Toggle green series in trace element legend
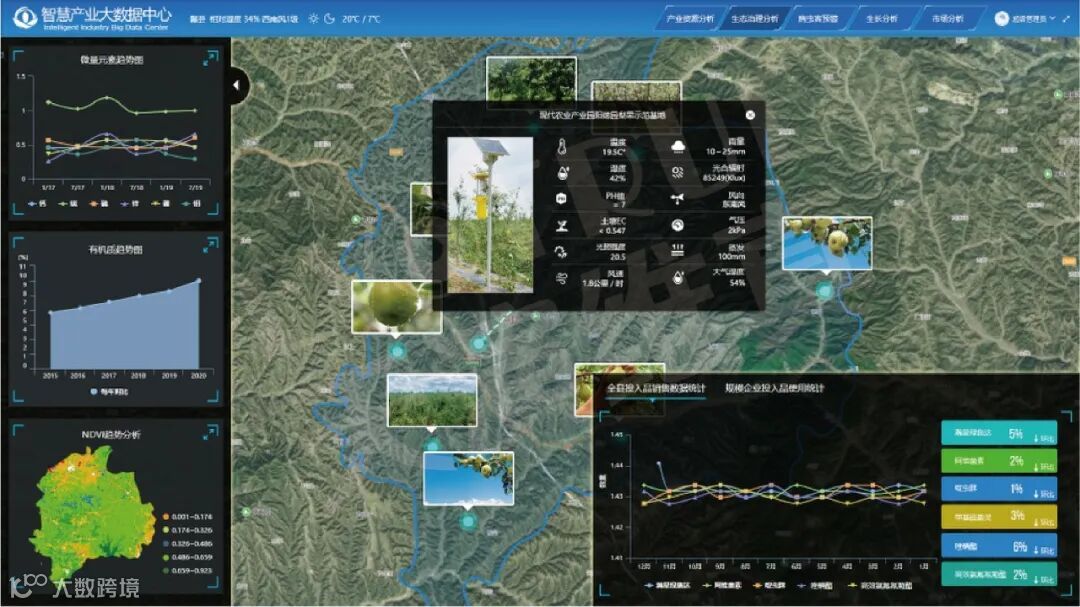The width and height of the screenshot is (1080, 607). [x=68, y=203]
